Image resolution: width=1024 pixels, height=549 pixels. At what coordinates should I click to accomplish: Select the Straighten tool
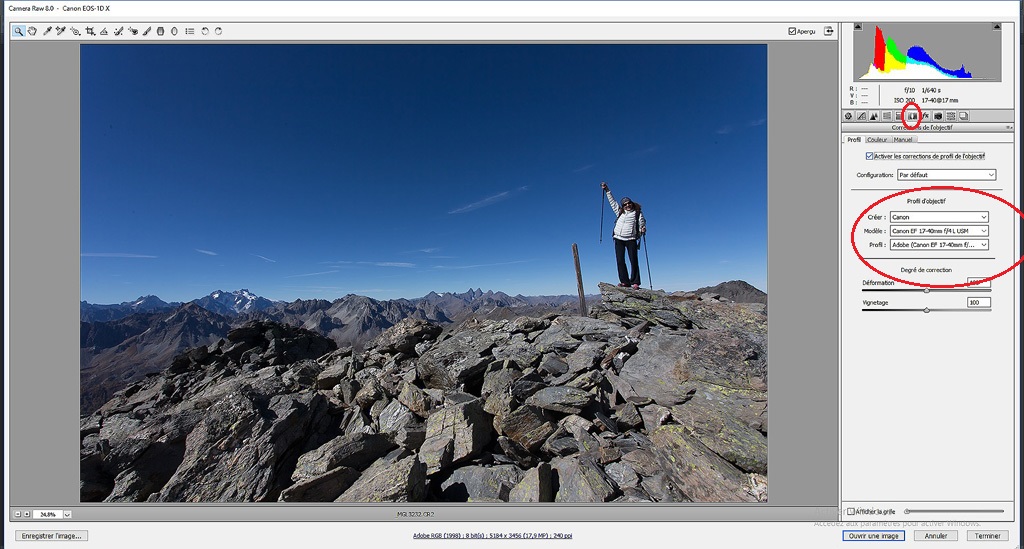coord(104,31)
